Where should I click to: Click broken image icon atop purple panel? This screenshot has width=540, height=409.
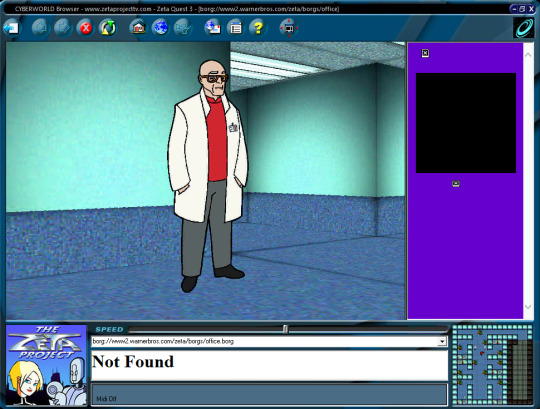425,53
